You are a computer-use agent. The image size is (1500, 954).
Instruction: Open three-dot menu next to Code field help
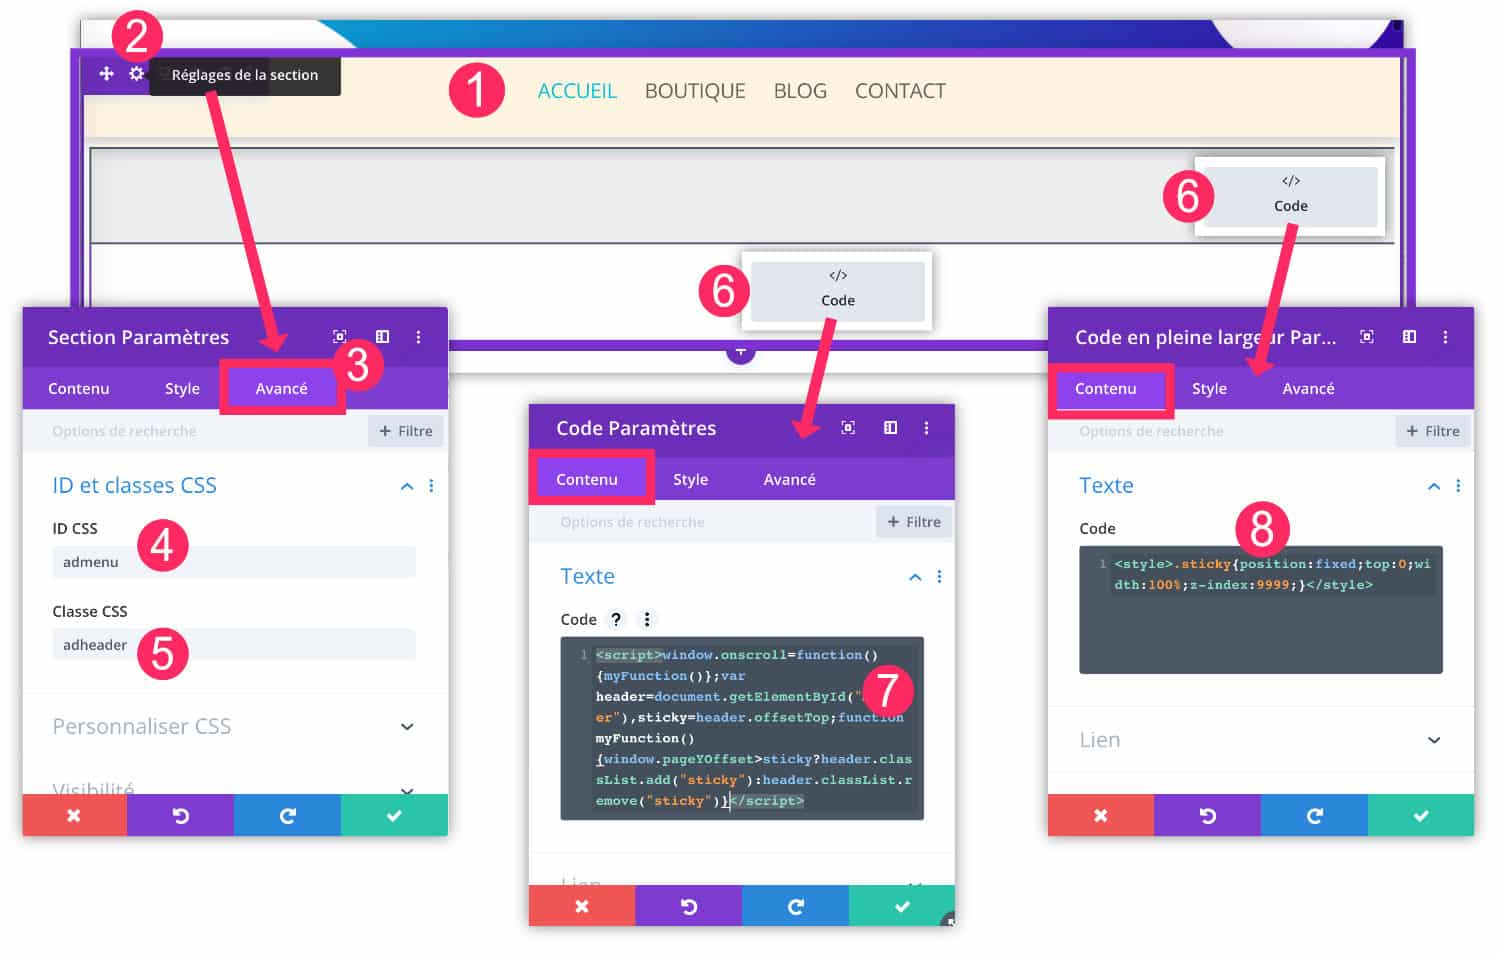tap(647, 619)
